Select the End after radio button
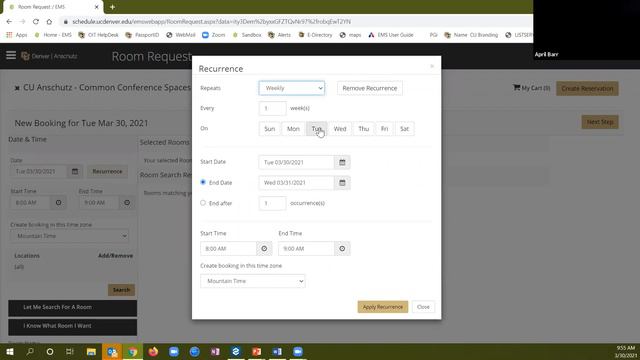The height and width of the screenshot is (360, 640). (x=203, y=202)
